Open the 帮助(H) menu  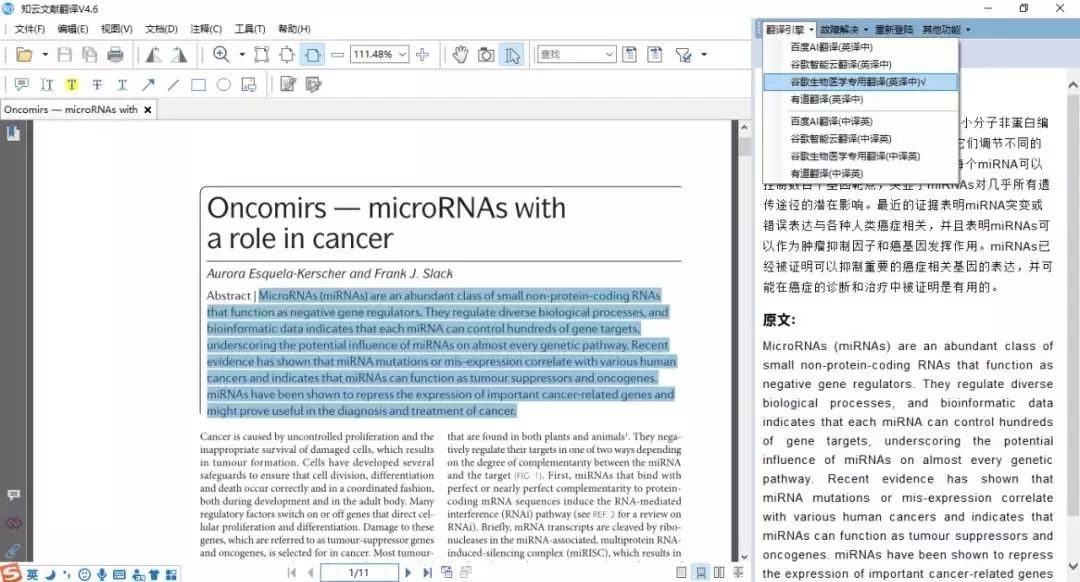[294, 29]
